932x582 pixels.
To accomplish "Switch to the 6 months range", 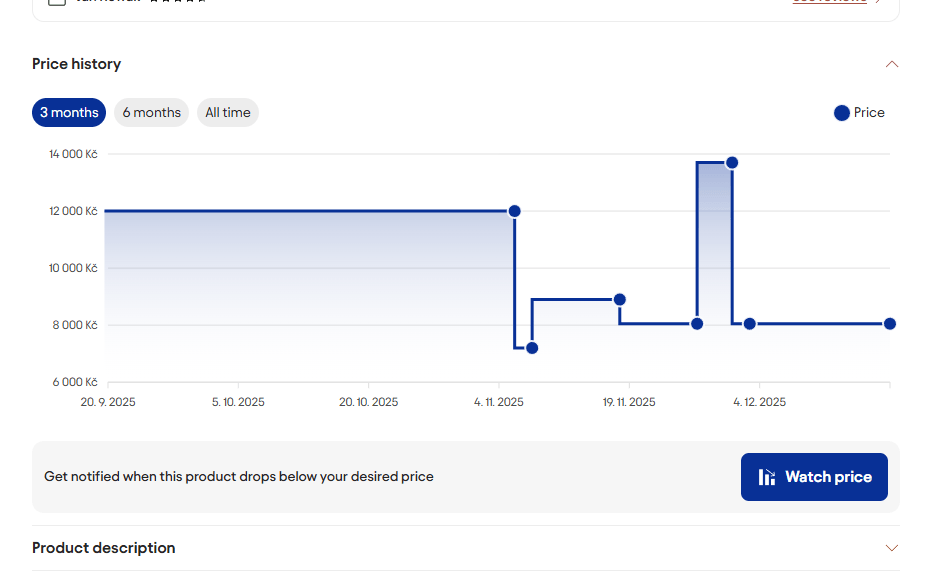I will pos(151,113).
